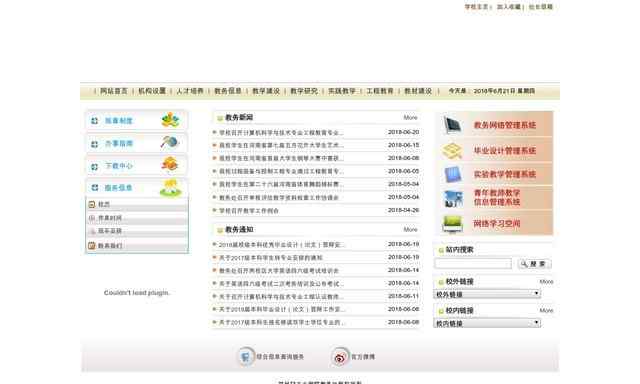Open the 教学研究 navigation menu
The height and width of the screenshot is (384, 640).
point(304,91)
